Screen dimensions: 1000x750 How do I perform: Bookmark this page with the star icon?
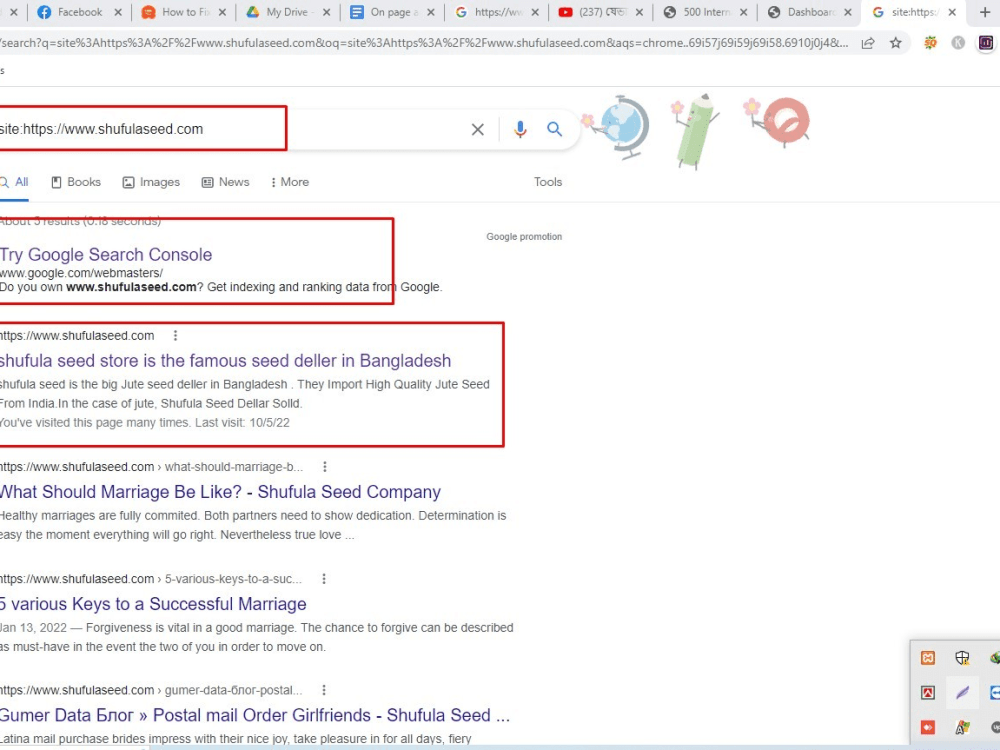(895, 43)
